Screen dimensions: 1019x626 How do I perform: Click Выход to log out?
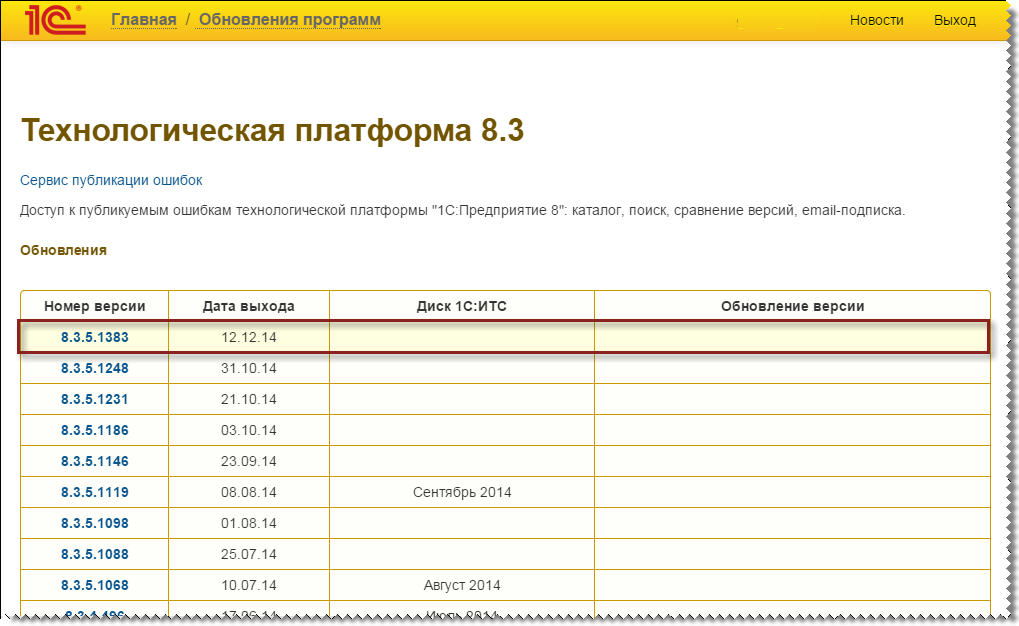pos(954,19)
